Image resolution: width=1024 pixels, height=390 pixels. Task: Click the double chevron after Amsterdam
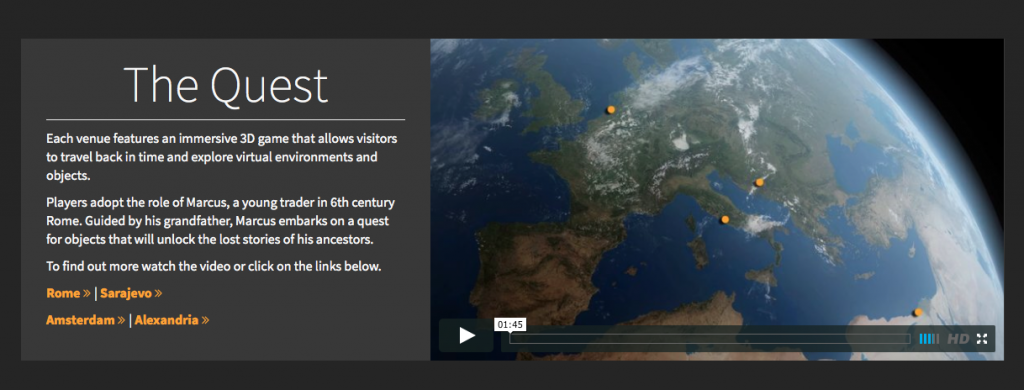[x=121, y=321]
